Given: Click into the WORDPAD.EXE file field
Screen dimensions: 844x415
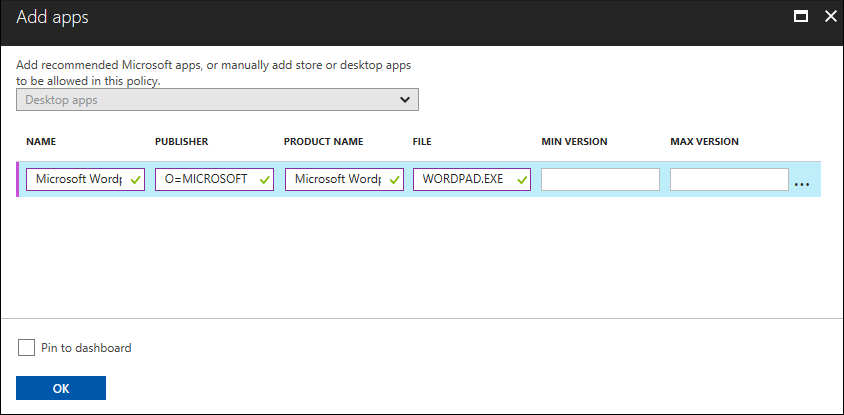Looking at the screenshot, I should tap(463, 180).
